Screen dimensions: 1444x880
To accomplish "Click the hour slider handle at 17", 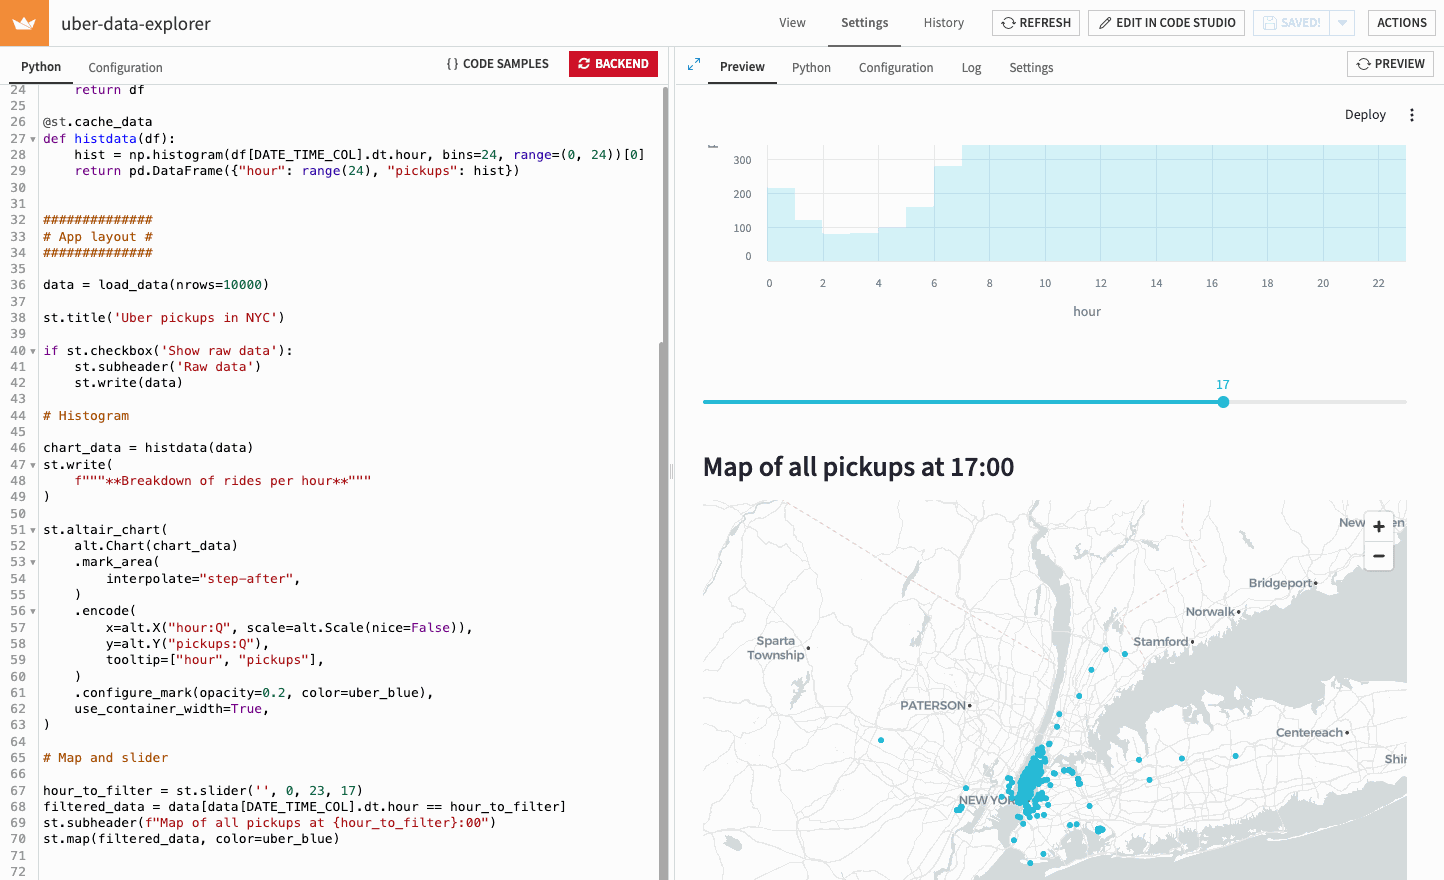I will 1223,402.
